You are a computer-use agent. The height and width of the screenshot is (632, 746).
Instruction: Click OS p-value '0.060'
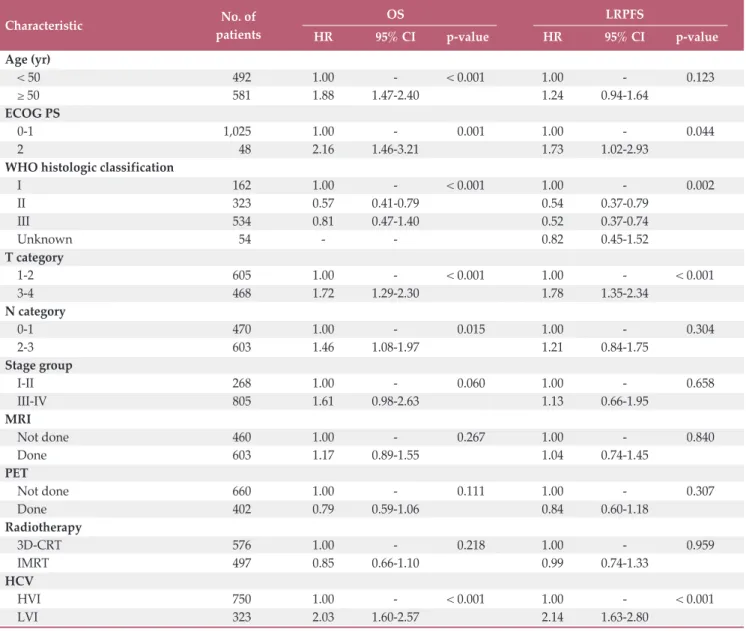click(471, 384)
